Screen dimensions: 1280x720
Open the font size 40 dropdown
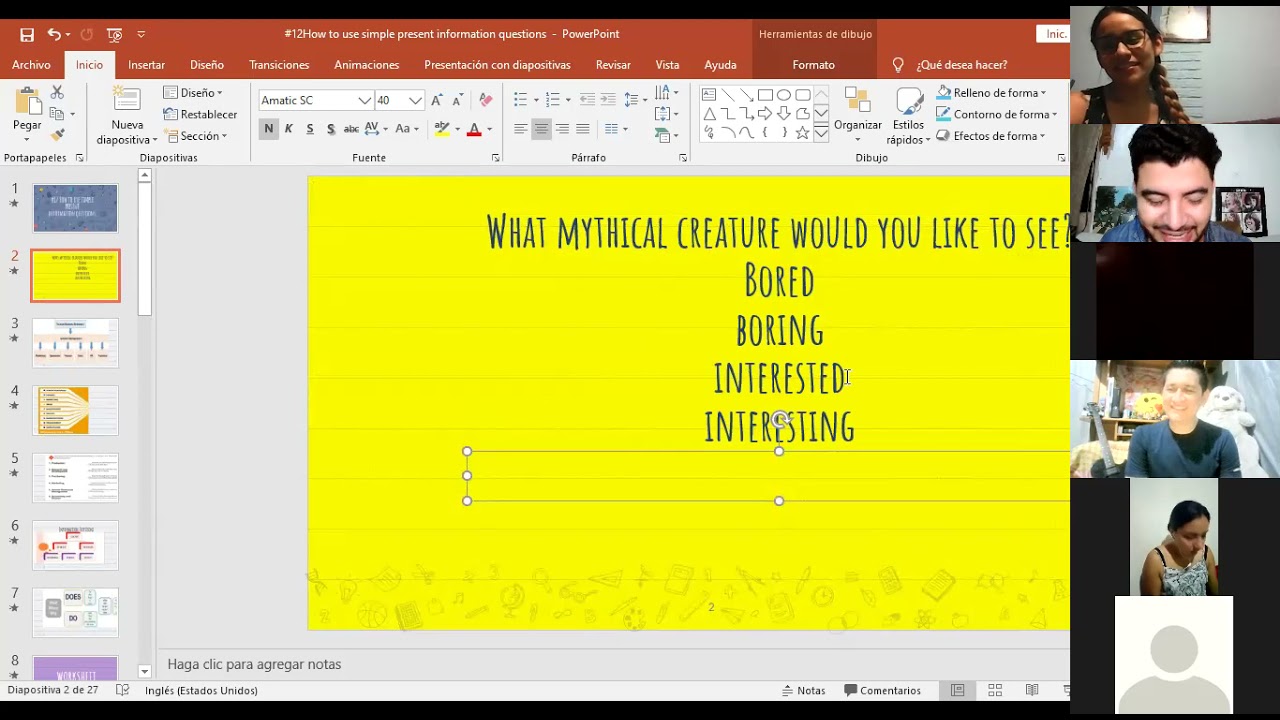pos(415,100)
